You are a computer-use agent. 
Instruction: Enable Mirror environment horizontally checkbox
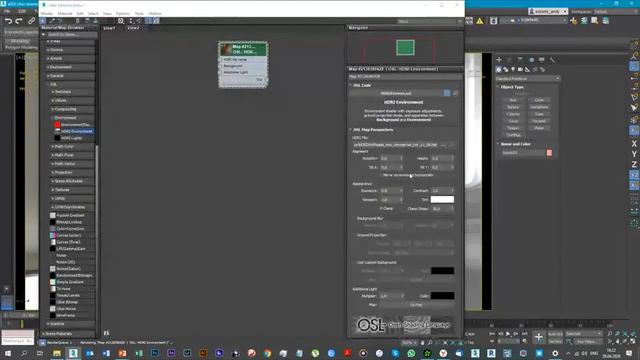380,175
